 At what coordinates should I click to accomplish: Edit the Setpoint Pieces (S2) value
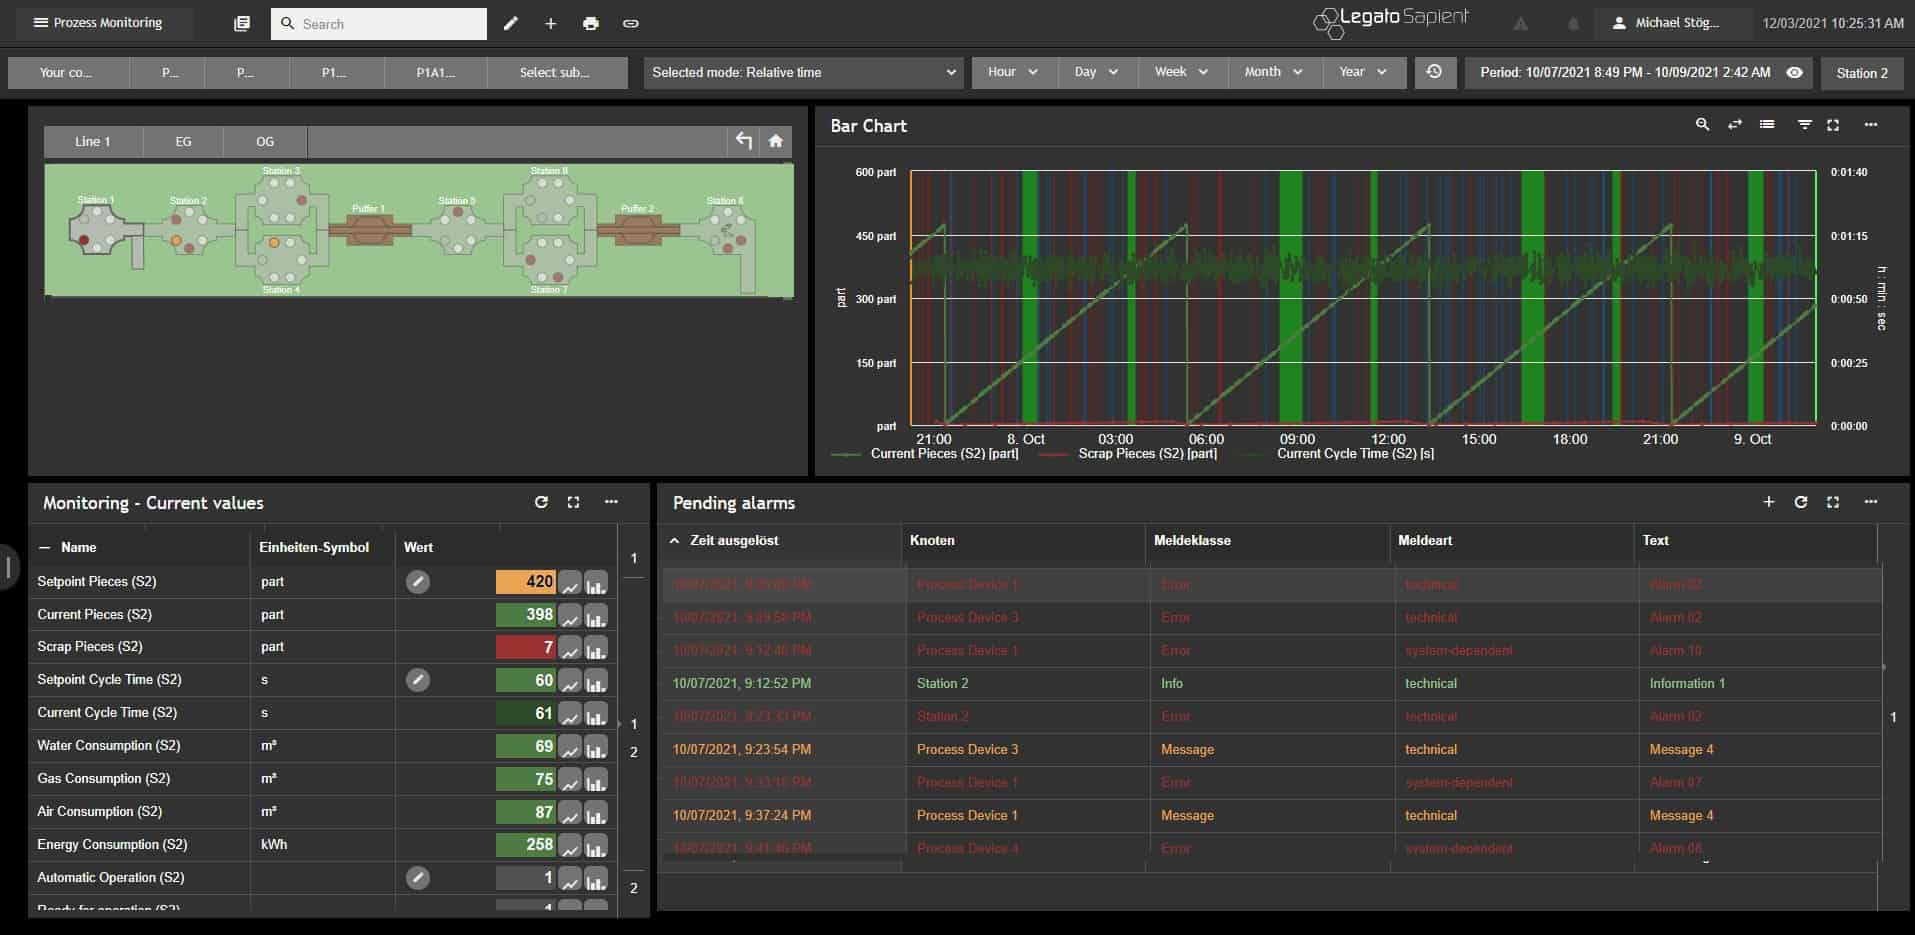point(418,581)
